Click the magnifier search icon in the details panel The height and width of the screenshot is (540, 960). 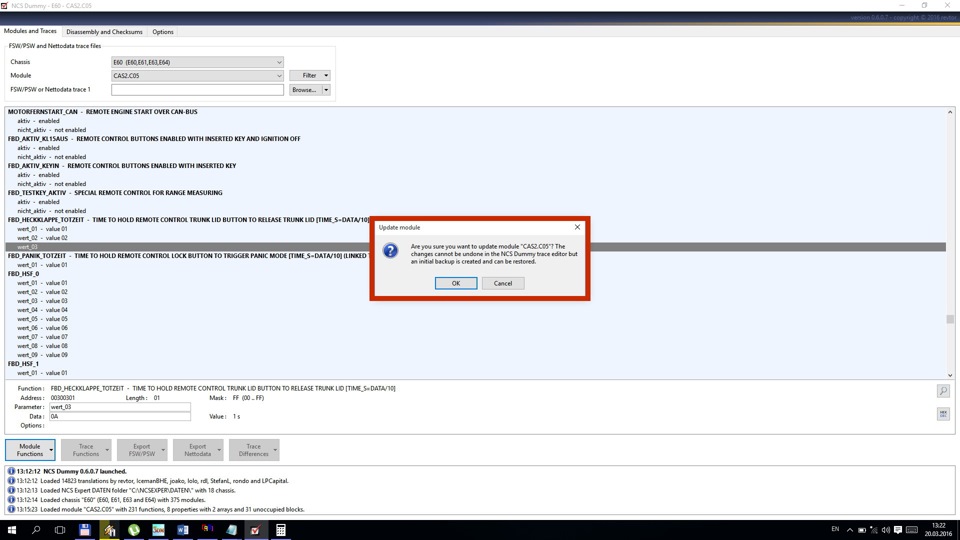[x=943, y=391]
